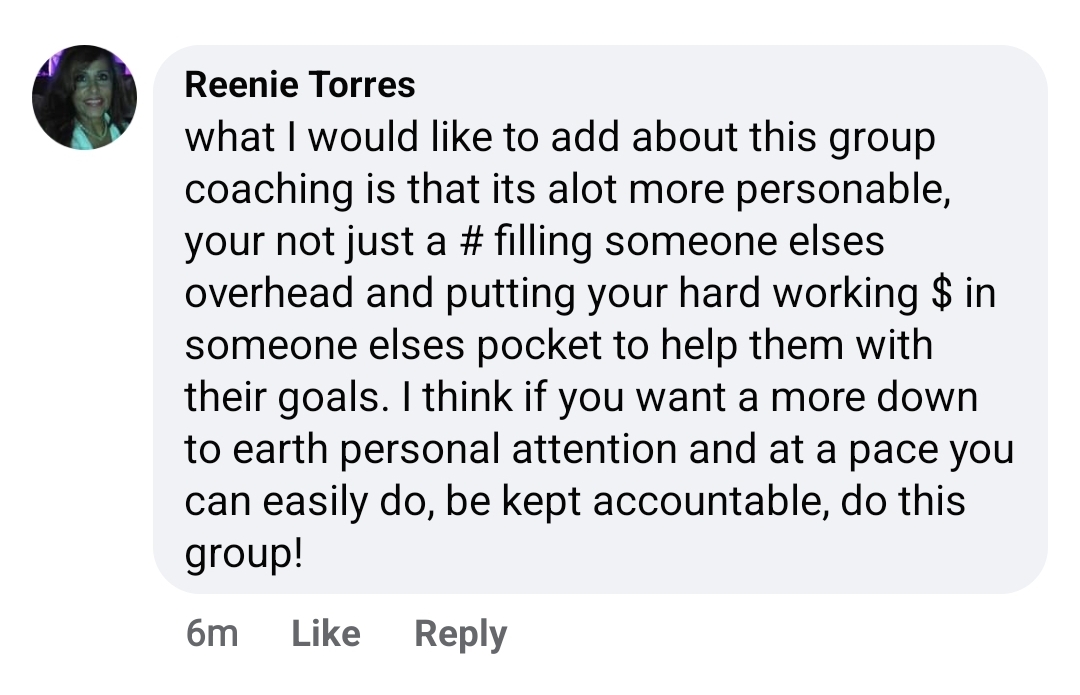The width and height of the screenshot is (1080, 695).
Task: Click the word "overhead" in the comment
Action: [x=269, y=294]
